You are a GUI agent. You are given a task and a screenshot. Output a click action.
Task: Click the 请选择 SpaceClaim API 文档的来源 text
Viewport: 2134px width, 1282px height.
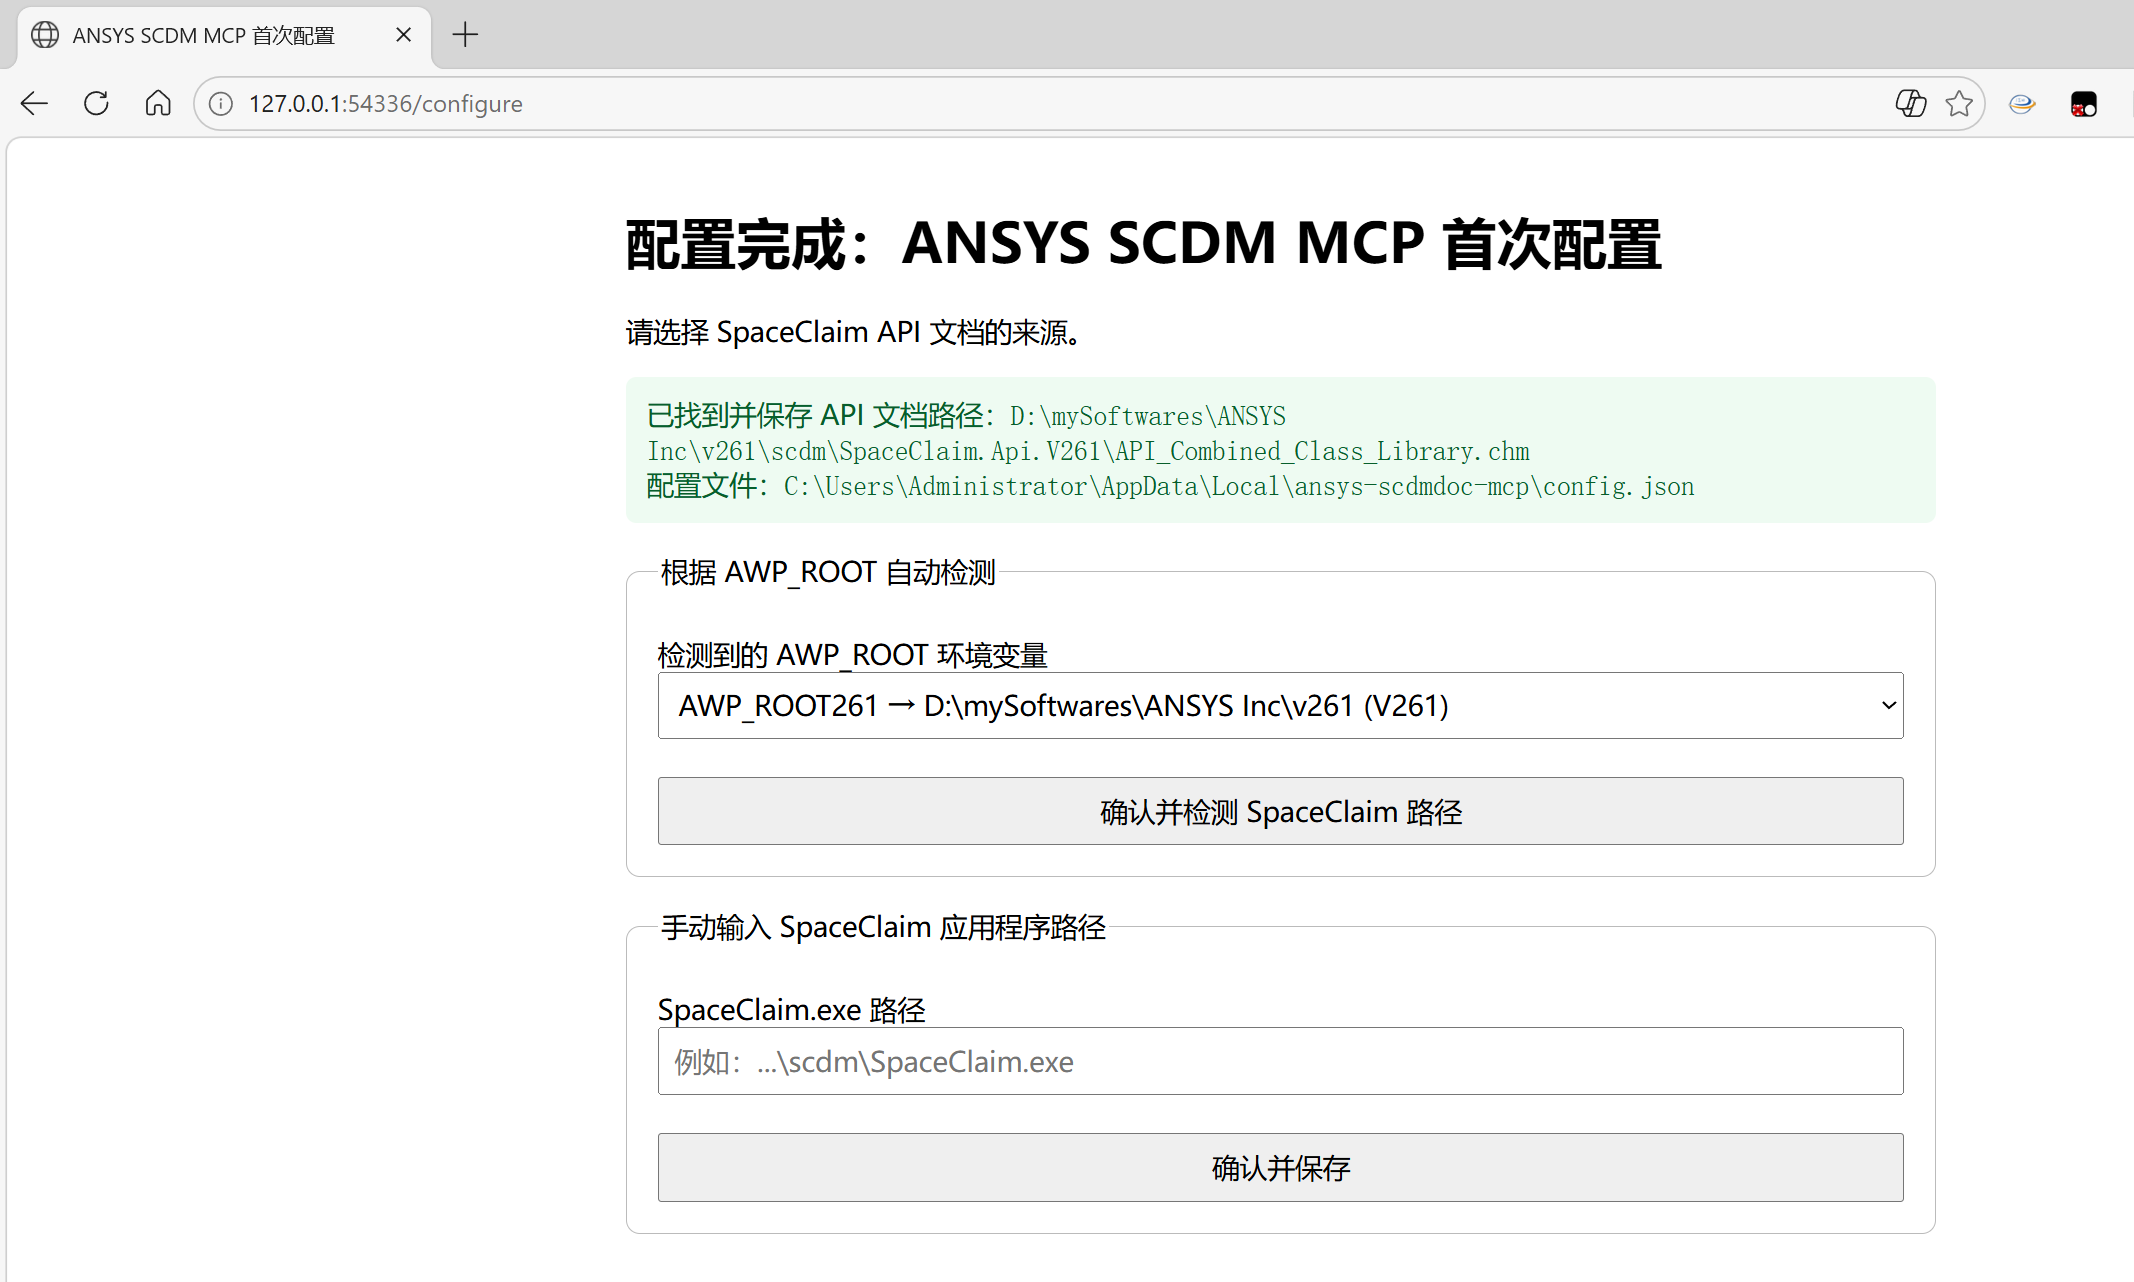[x=856, y=332]
